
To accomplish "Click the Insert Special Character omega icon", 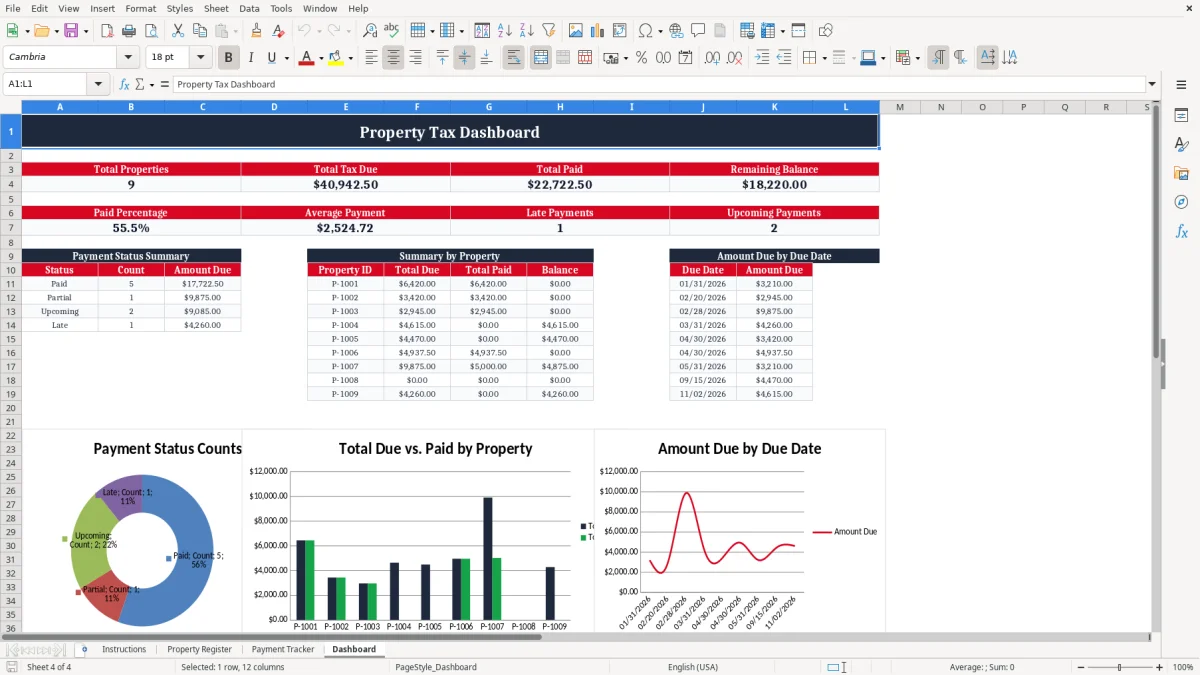I will [645, 31].
